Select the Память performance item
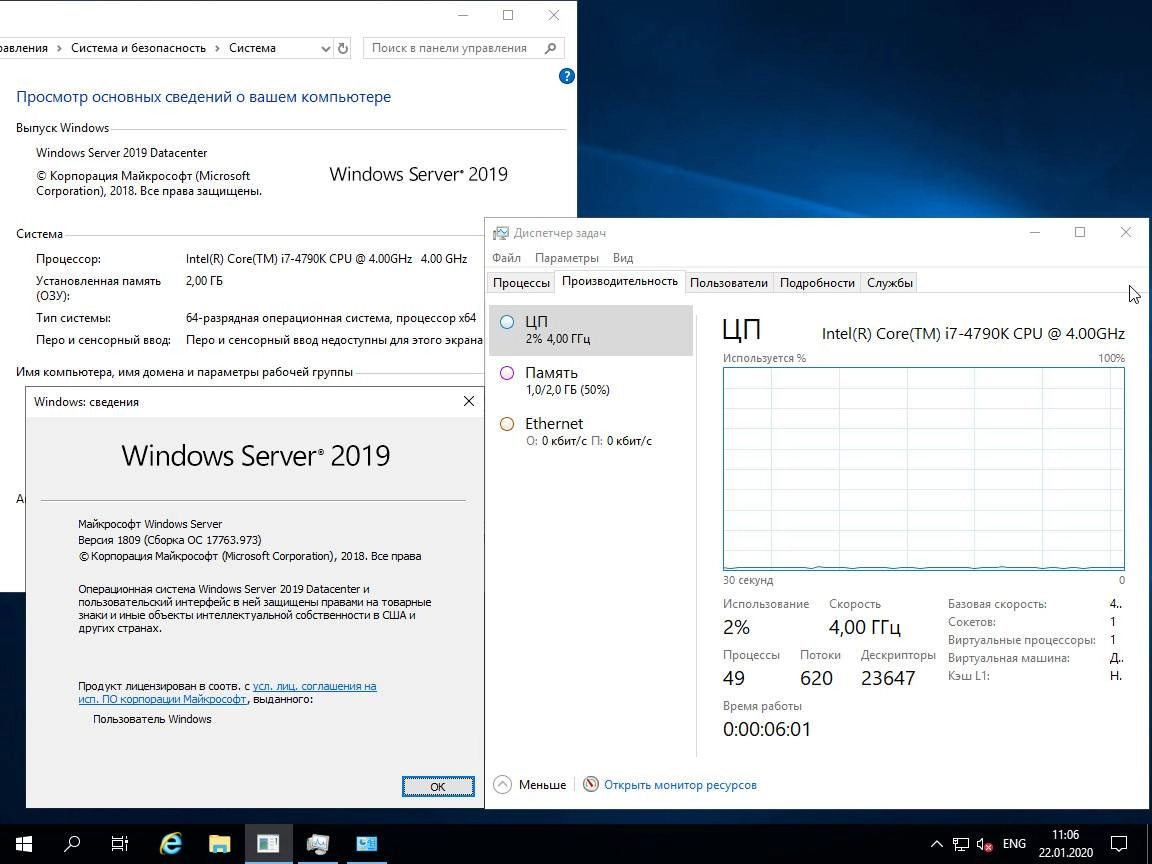 click(x=591, y=381)
